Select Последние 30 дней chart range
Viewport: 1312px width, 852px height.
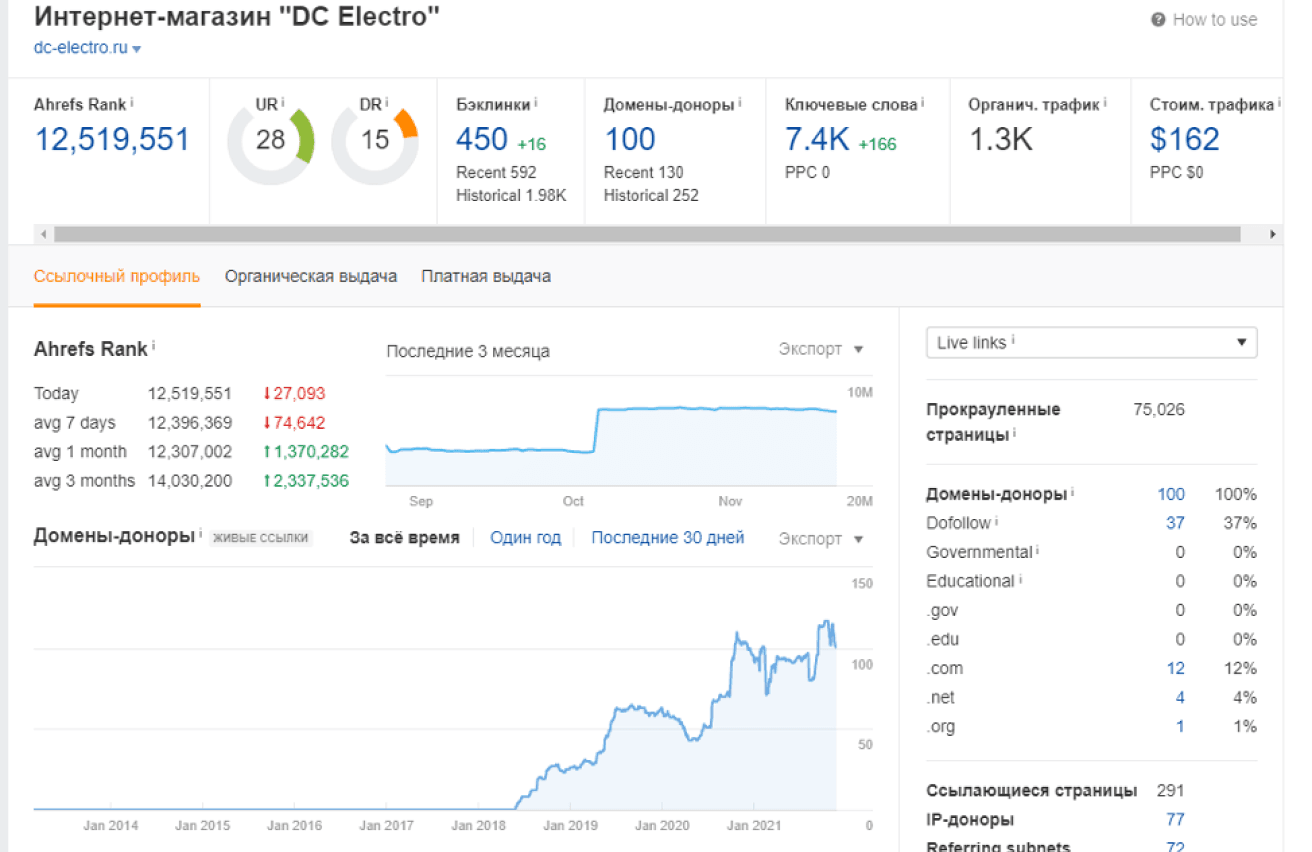pyautogui.click(x=668, y=538)
